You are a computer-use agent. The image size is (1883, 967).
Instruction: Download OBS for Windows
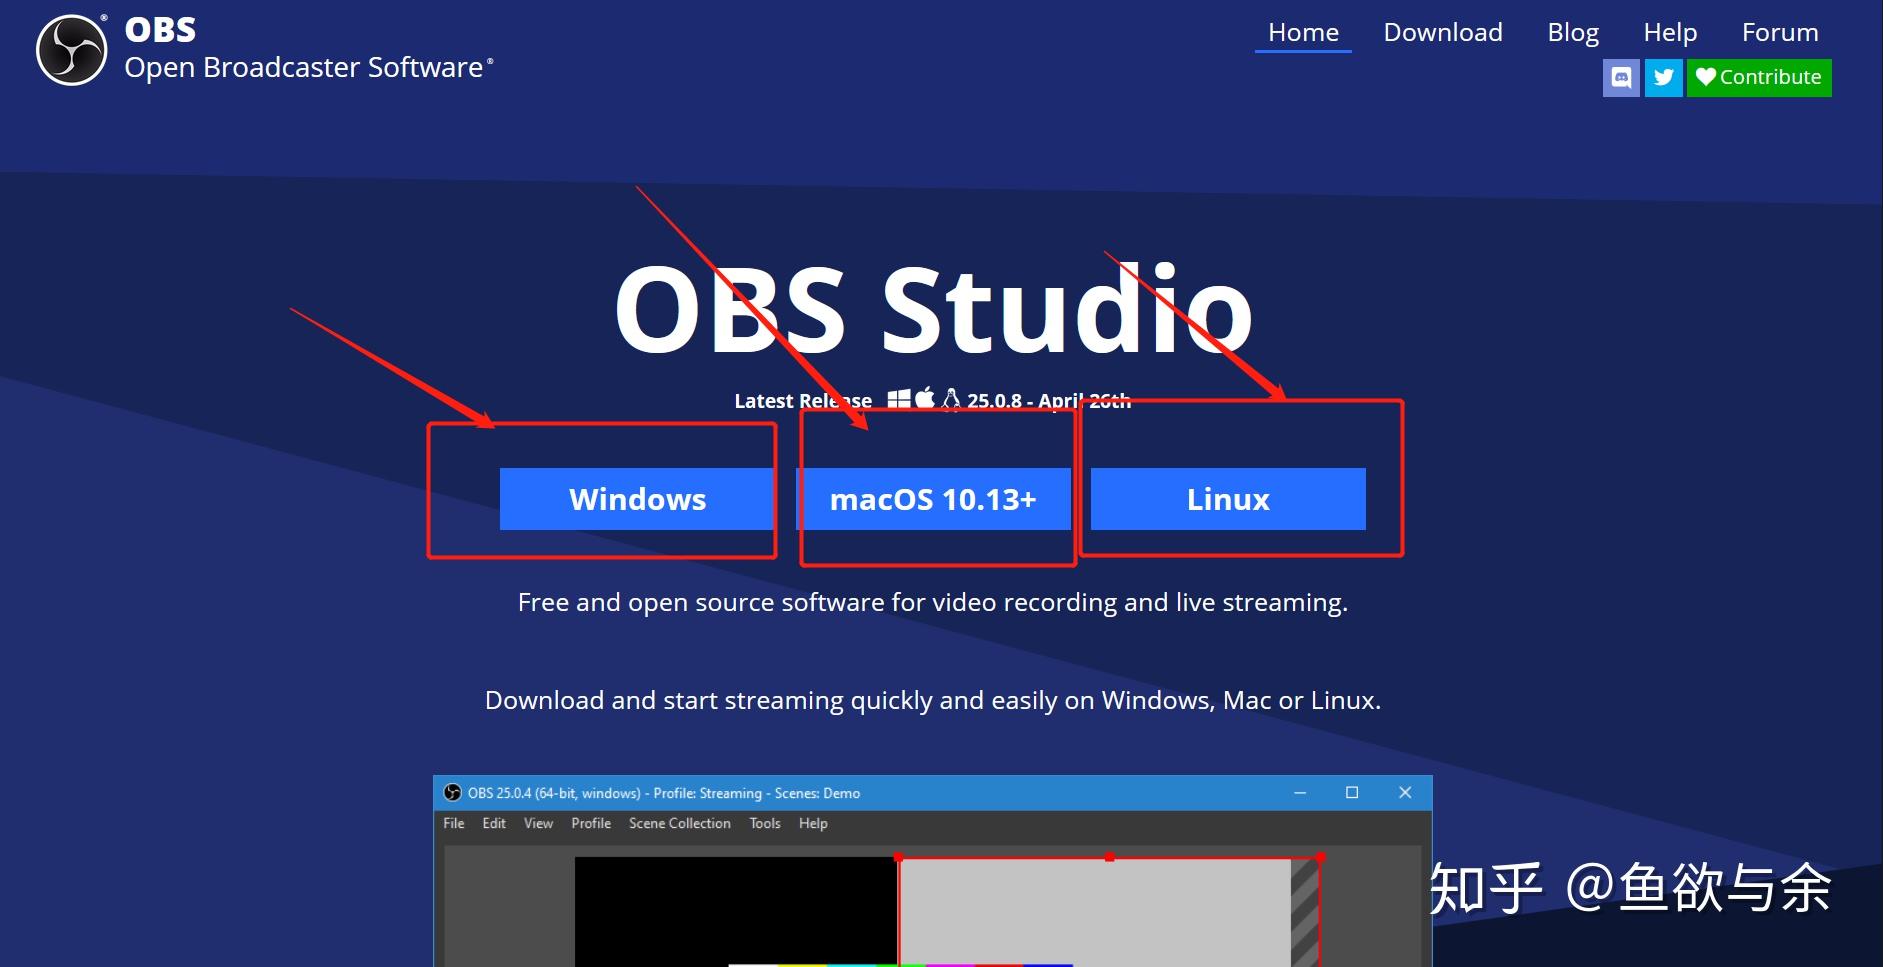coord(637,499)
